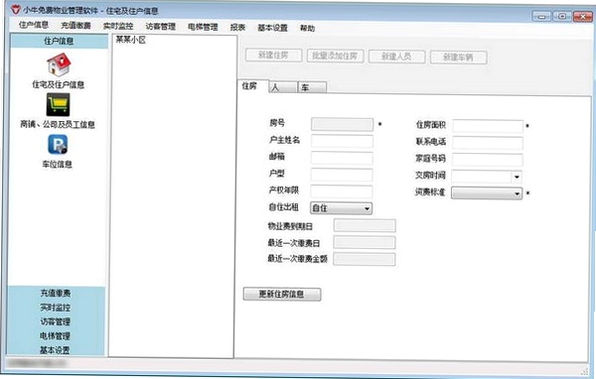Open 访客管理 in the sidebar
Image resolution: width=596 pixels, height=379 pixels.
(x=55, y=322)
